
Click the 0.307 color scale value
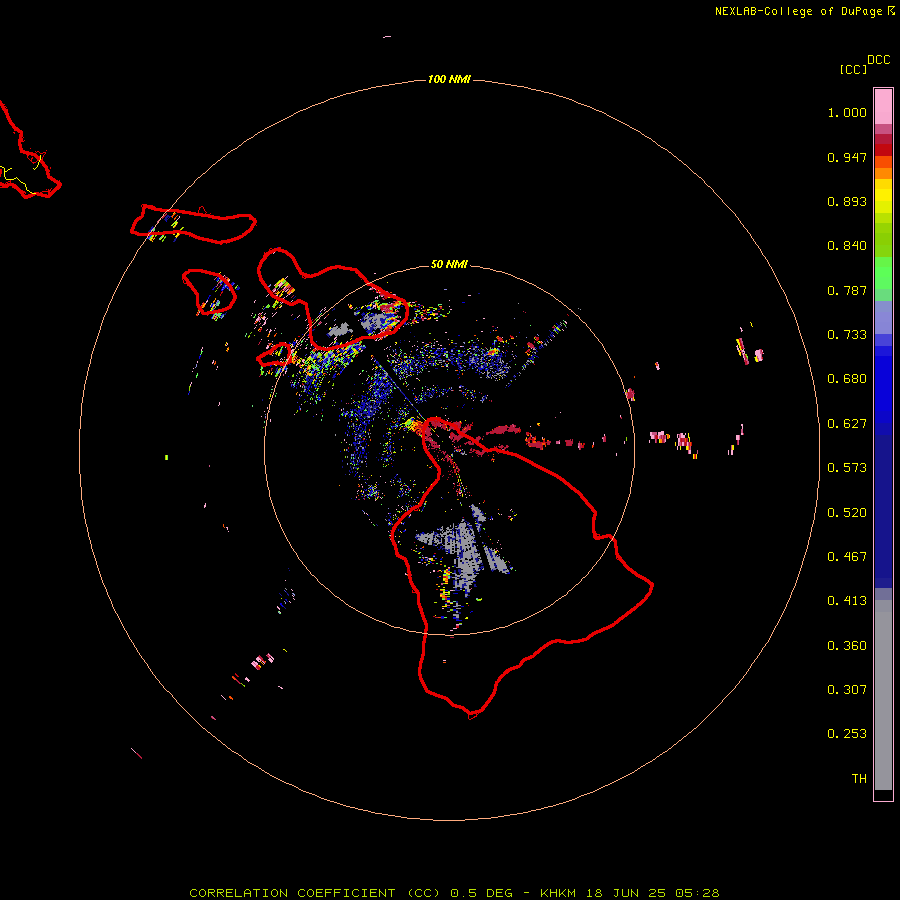(847, 690)
